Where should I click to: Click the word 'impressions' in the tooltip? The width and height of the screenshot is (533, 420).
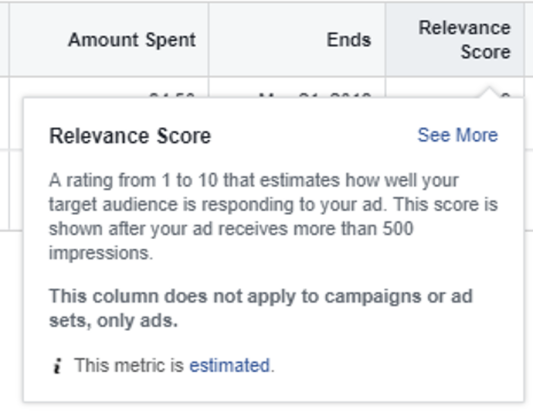[99, 253]
